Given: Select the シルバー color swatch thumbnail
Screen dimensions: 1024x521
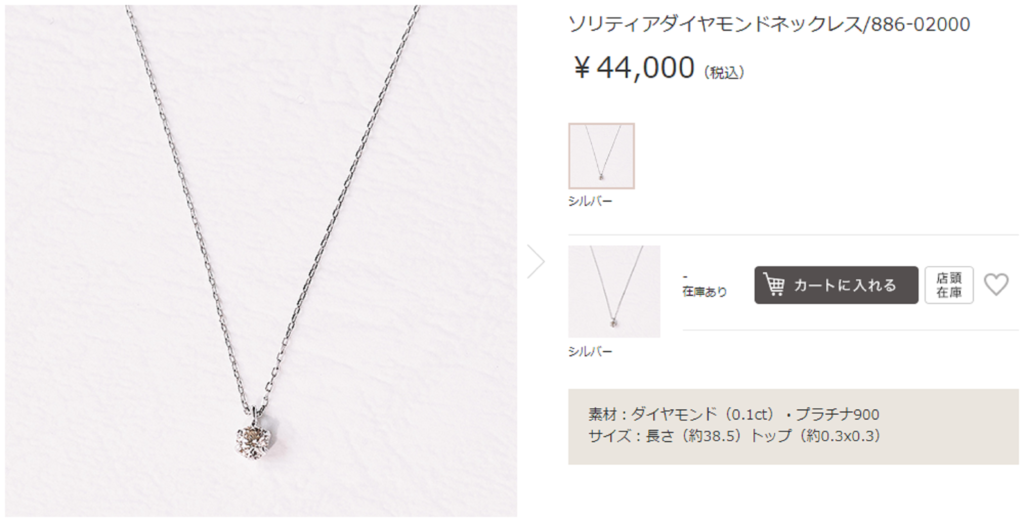Looking at the screenshot, I should coord(601,155).
